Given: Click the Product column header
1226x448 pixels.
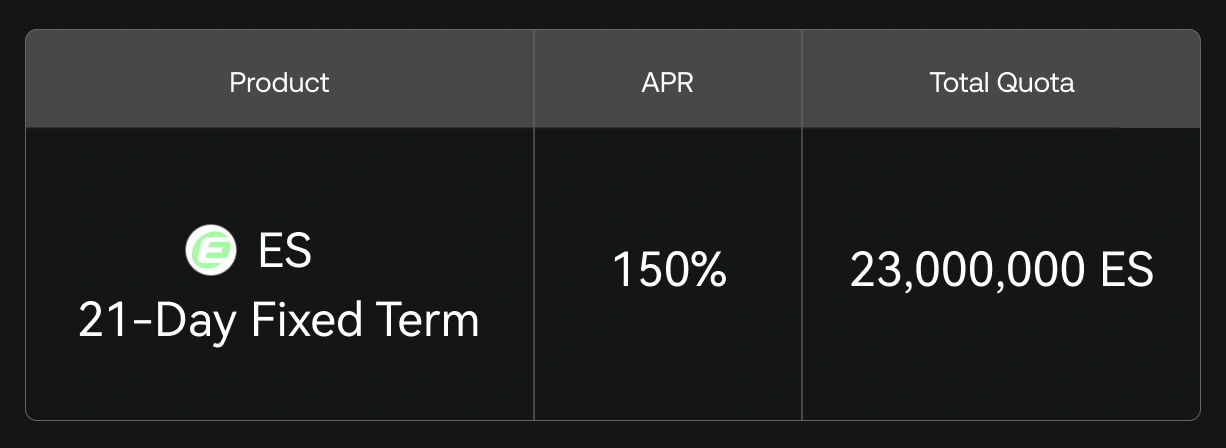Looking at the screenshot, I should (279, 82).
